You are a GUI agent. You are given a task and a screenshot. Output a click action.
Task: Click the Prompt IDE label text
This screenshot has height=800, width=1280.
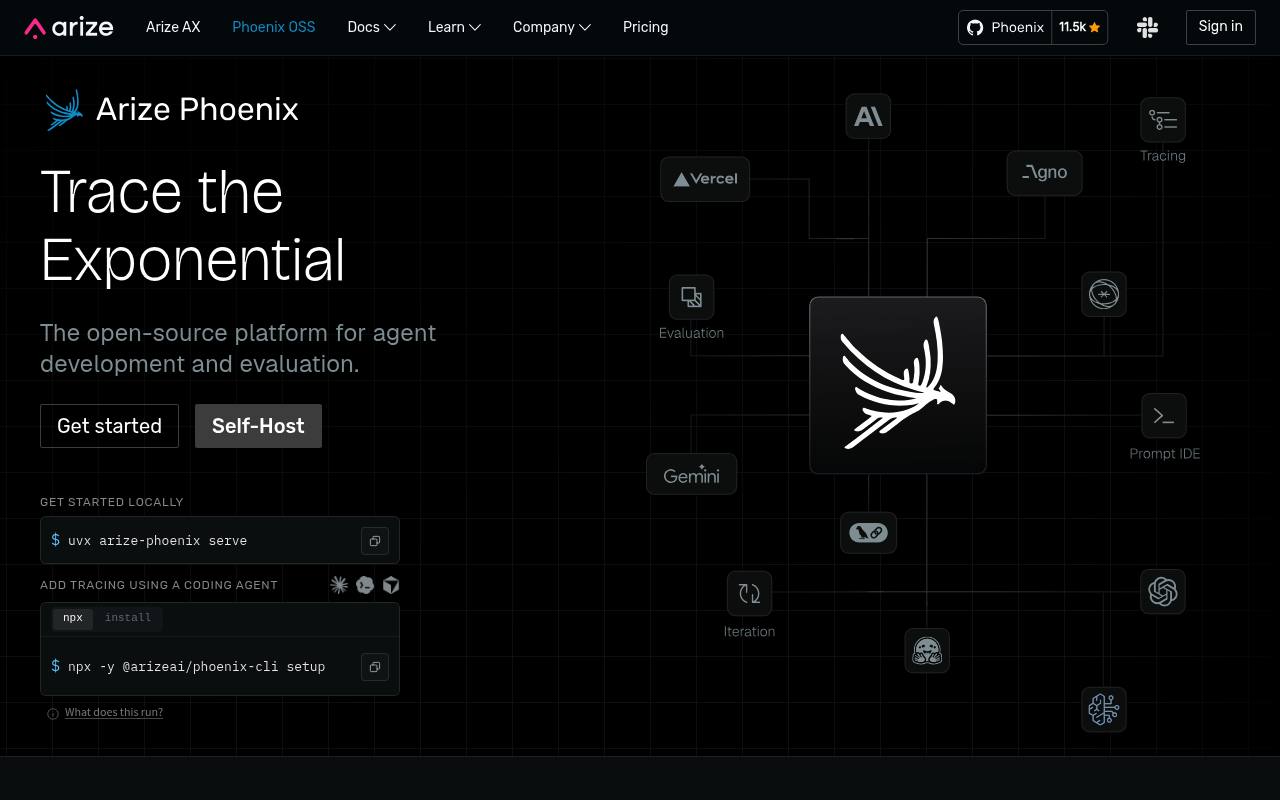coord(1165,454)
